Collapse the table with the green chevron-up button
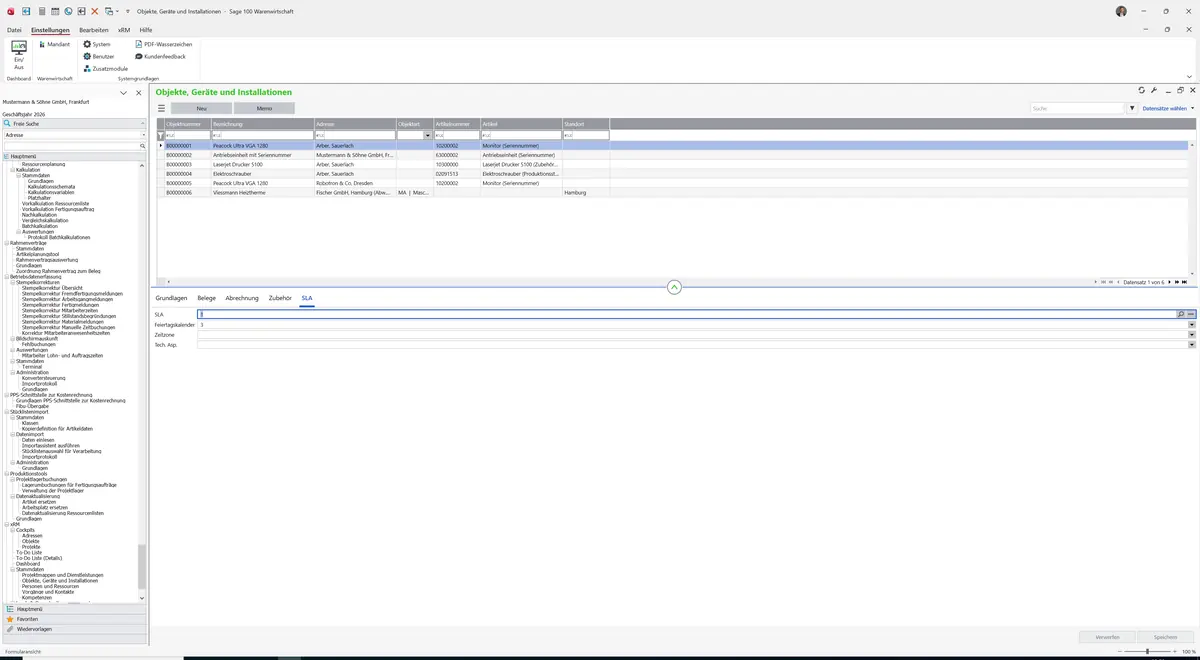 click(x=674, y=287)
